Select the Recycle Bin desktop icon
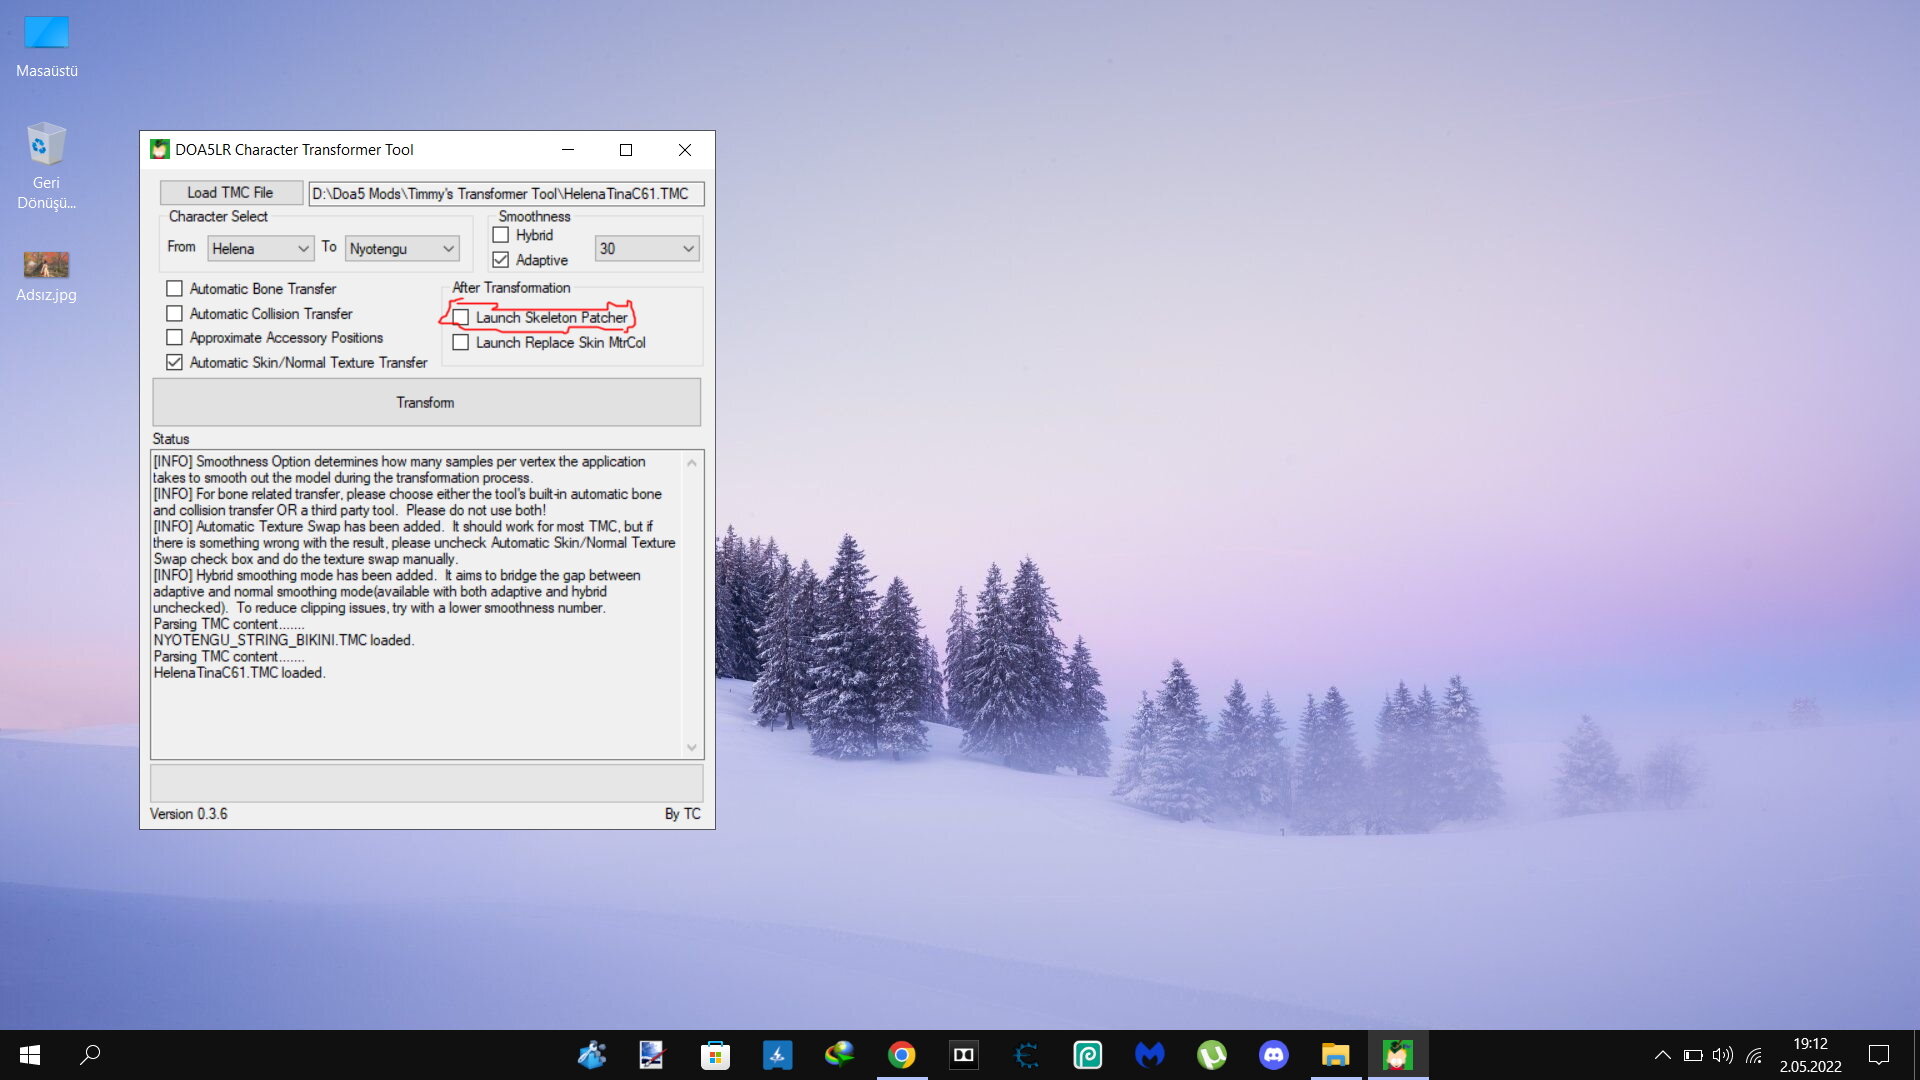 (46, 166)
